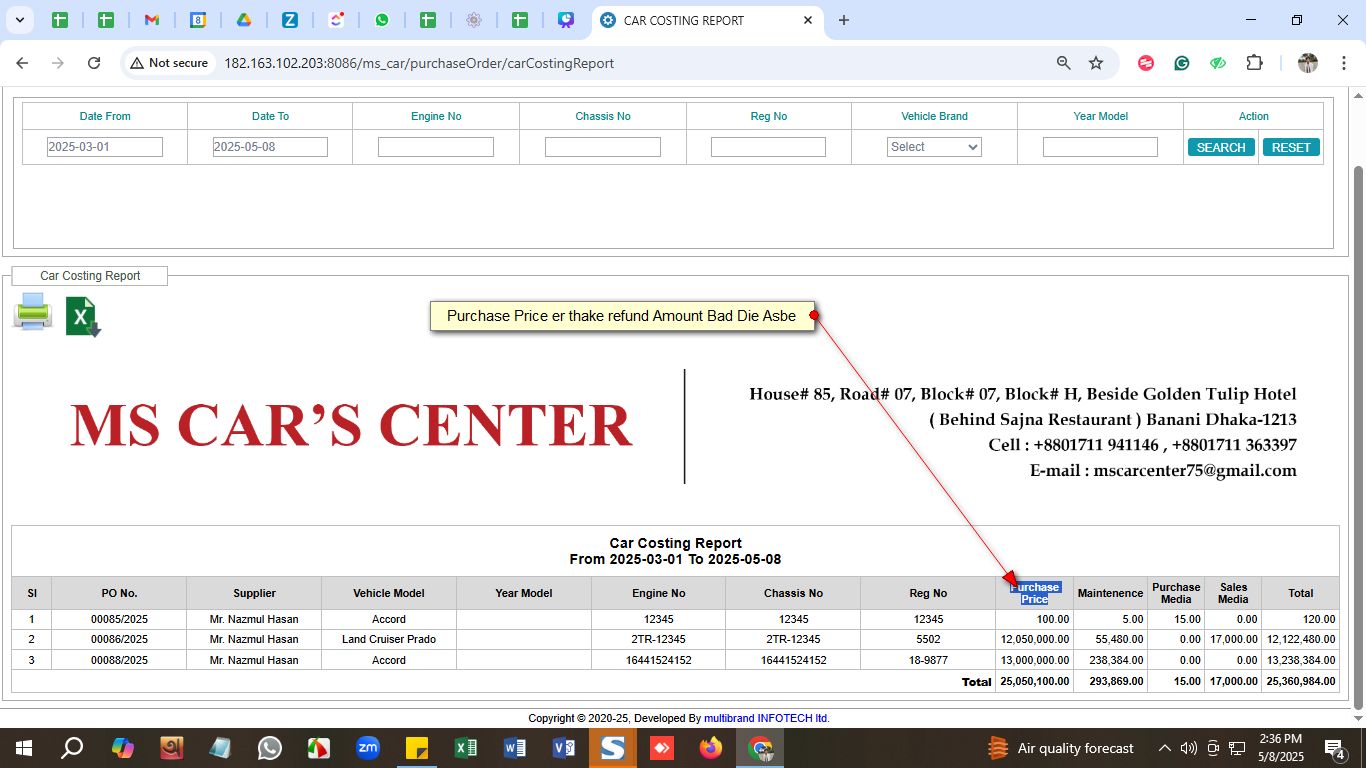
Task: Focus the Engine No input
Action: (436, 147)
